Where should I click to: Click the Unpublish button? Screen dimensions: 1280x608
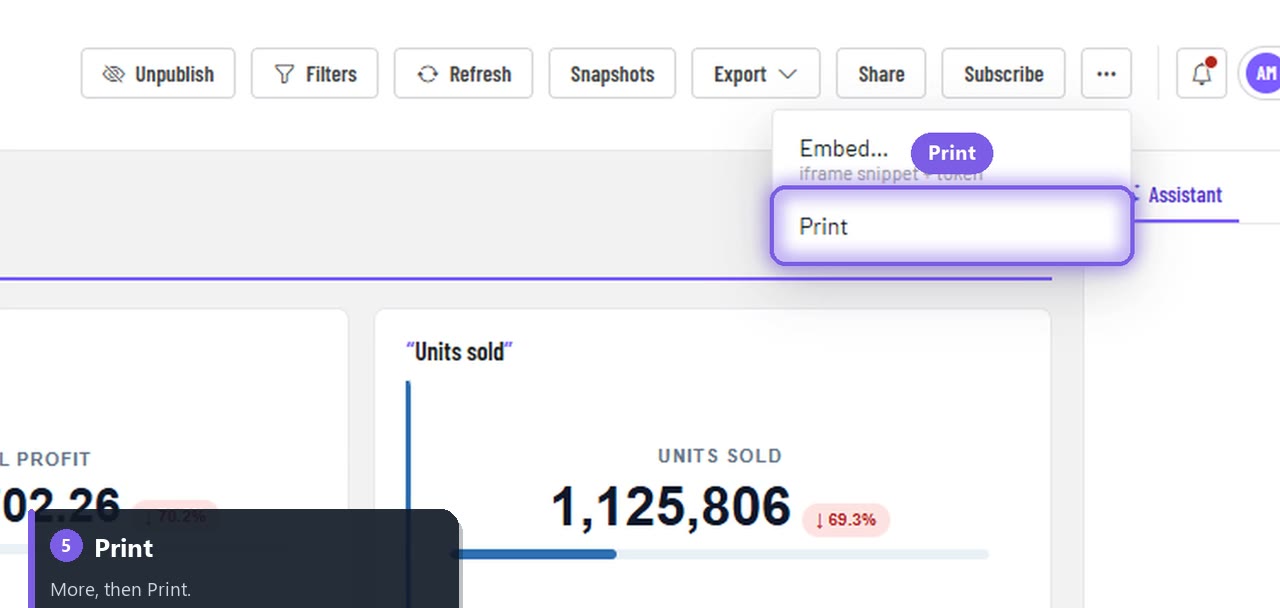pyautogui.click(x=158, y=74)
